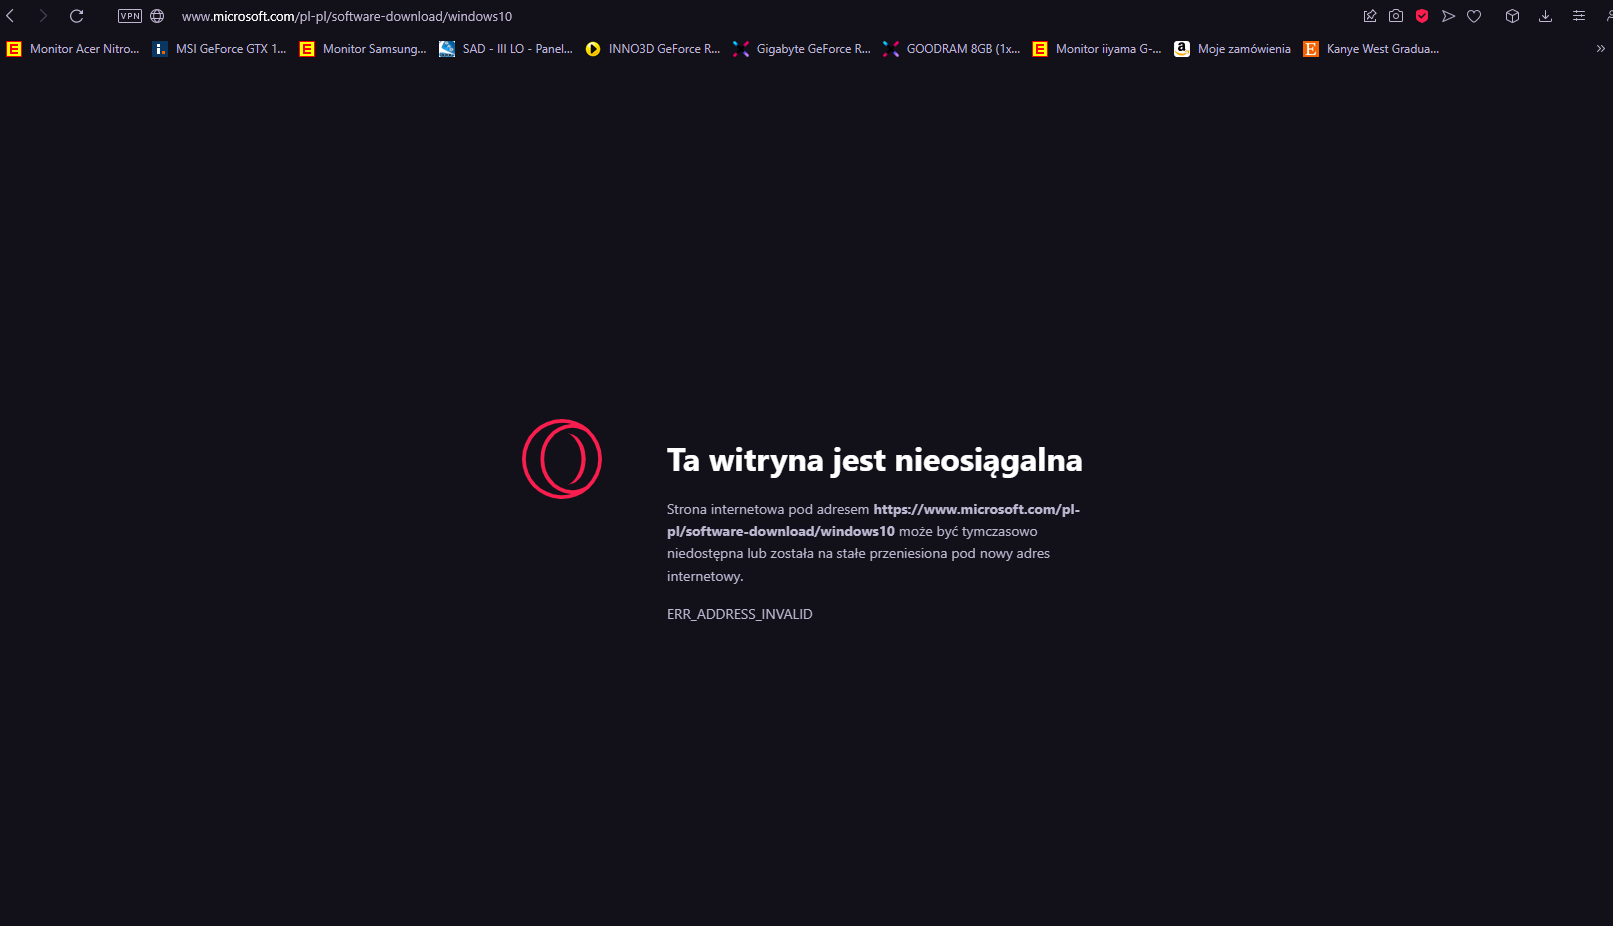Open the Moje zamówienia Amazon bookmark
The image size is (1613, 926).
pos(1233,48)
